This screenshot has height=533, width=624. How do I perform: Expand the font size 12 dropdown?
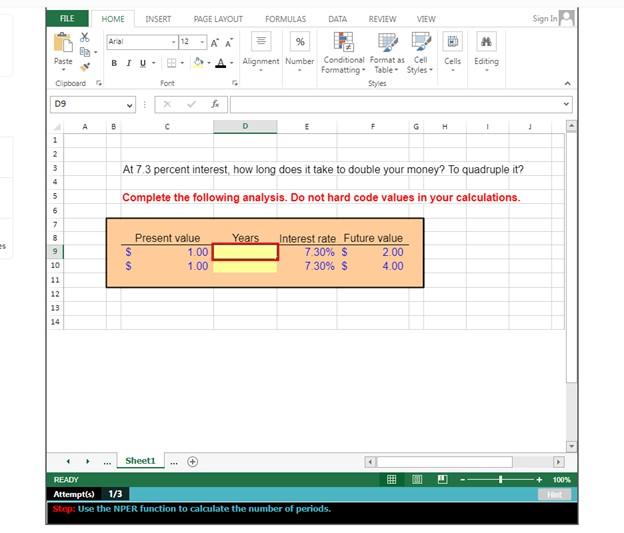[x=202, y=42]
